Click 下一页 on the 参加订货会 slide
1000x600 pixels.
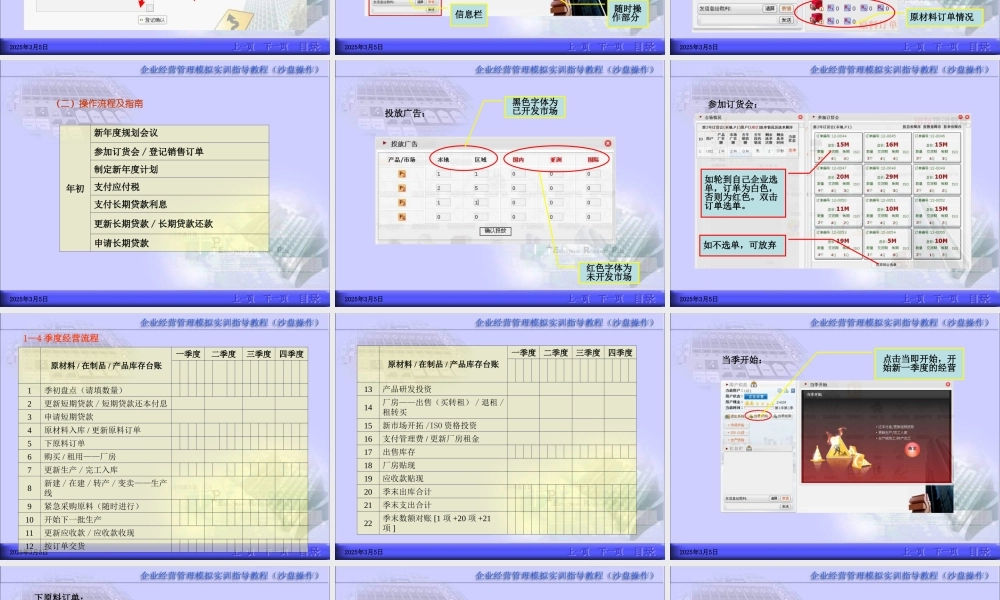tap(946, 298)
